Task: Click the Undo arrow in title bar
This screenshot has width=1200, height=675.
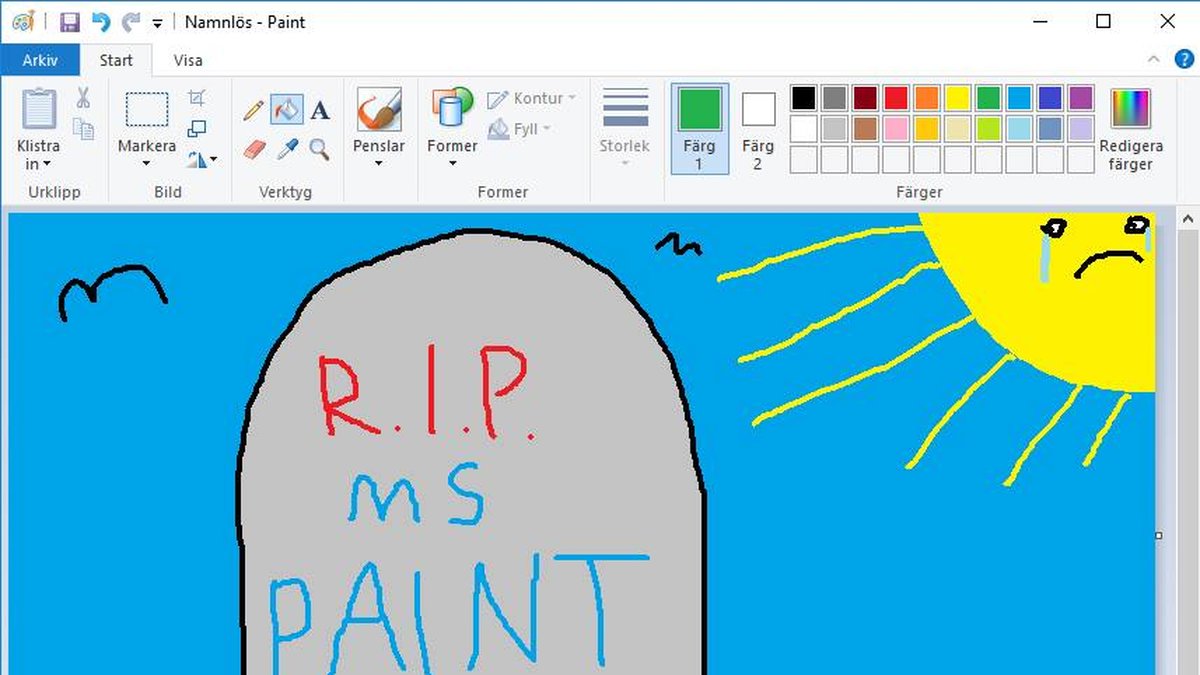Action: click(x=100, y=22)
